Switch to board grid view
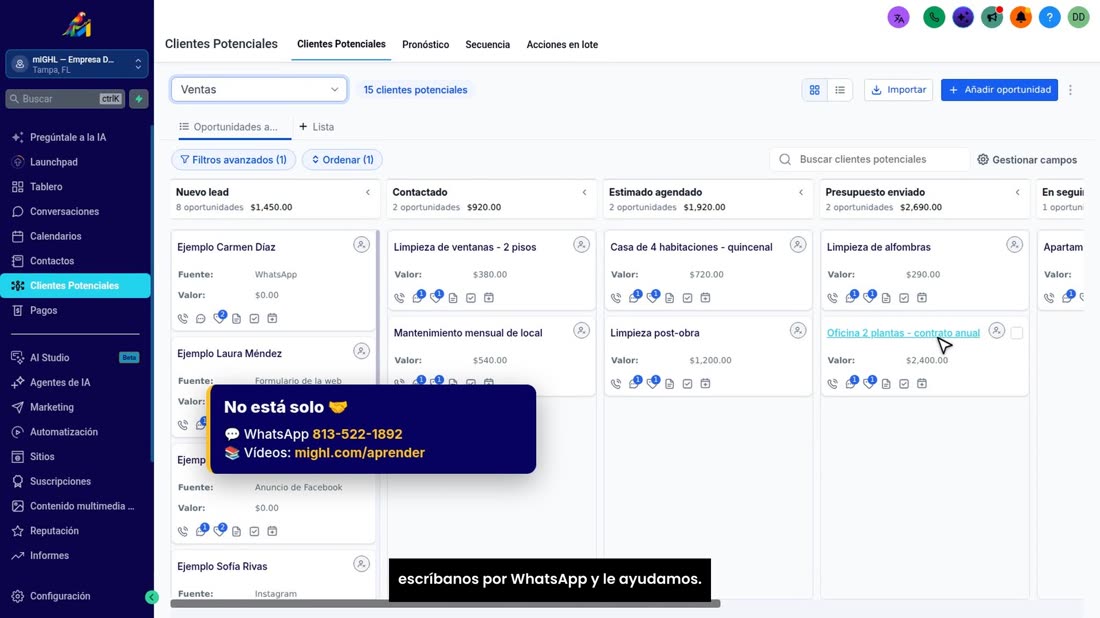The height and width of the screenshot is (618, 1100). pyautogui.click(x=814, y=90)
